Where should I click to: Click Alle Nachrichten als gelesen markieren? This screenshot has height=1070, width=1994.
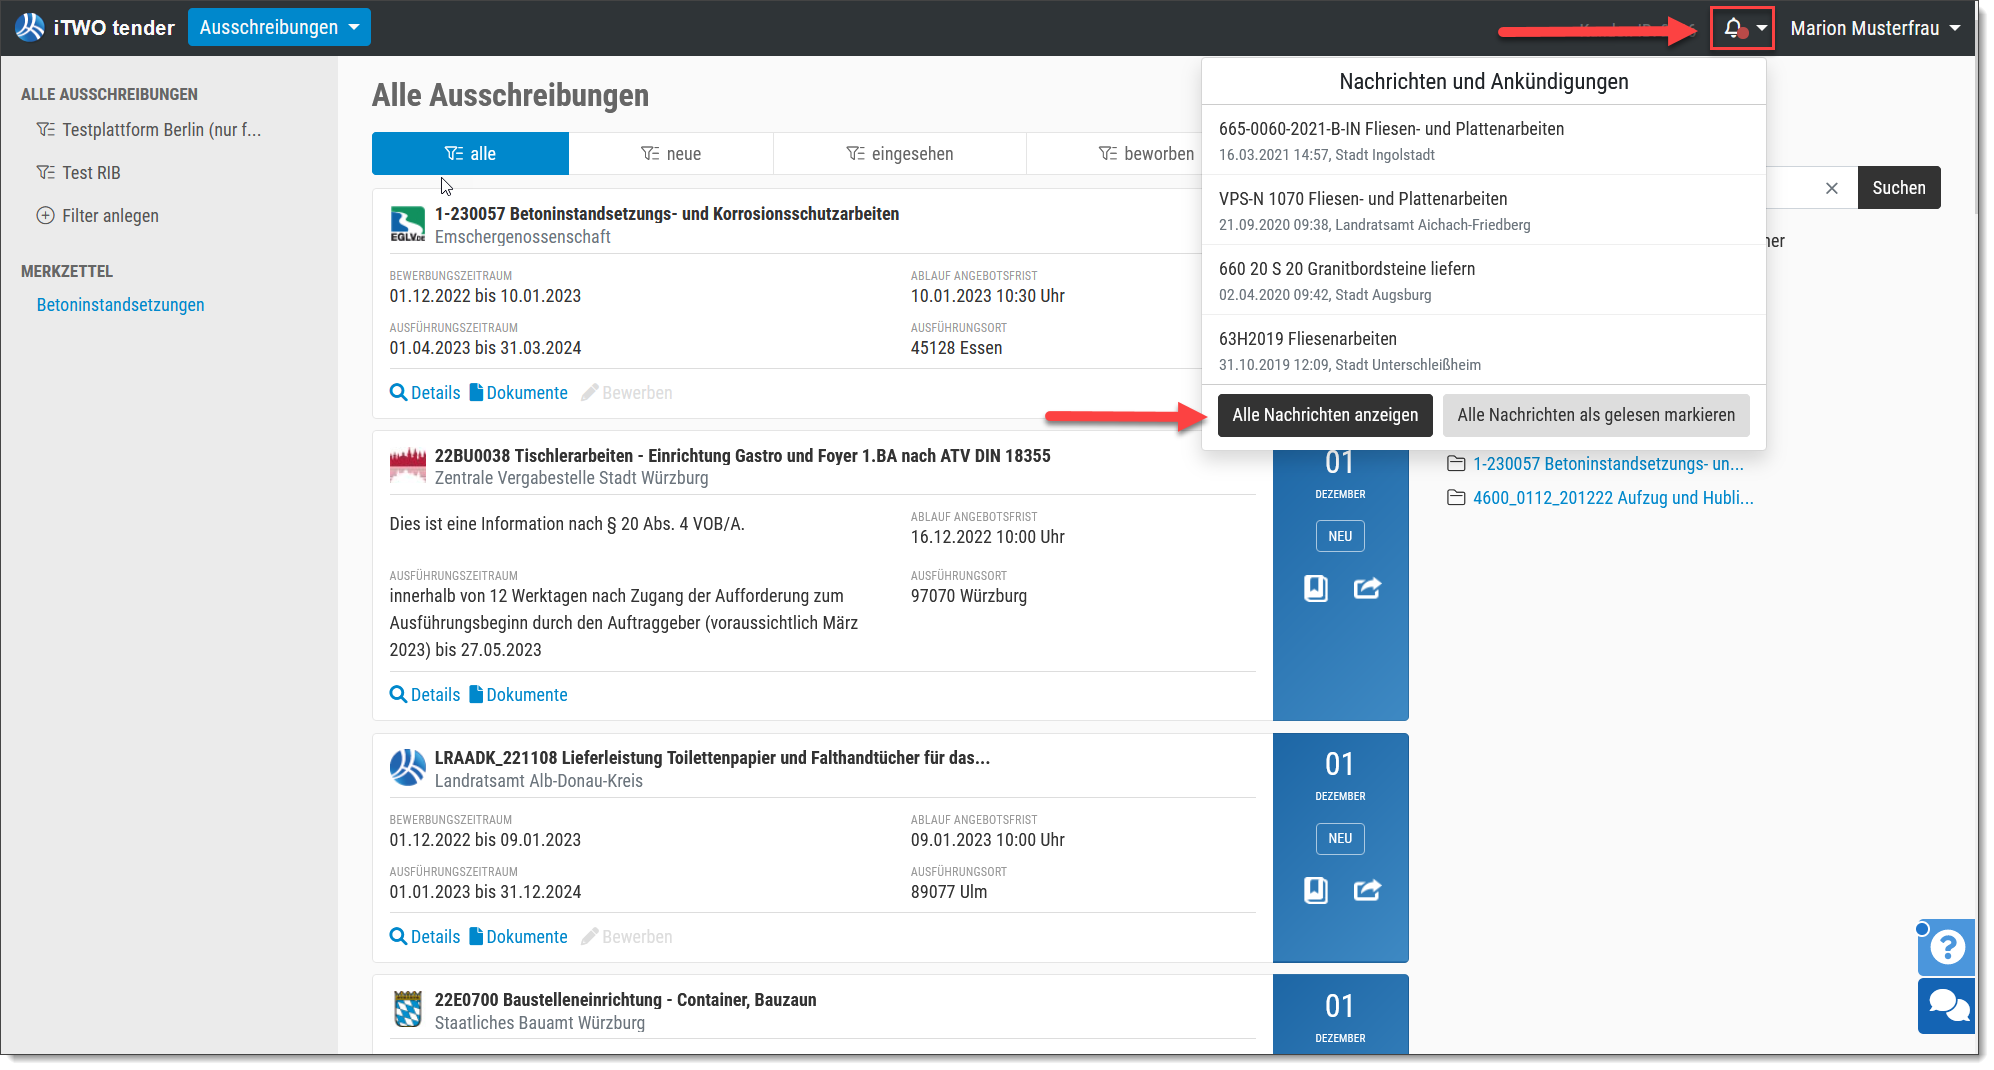[x=1596, y=415]
